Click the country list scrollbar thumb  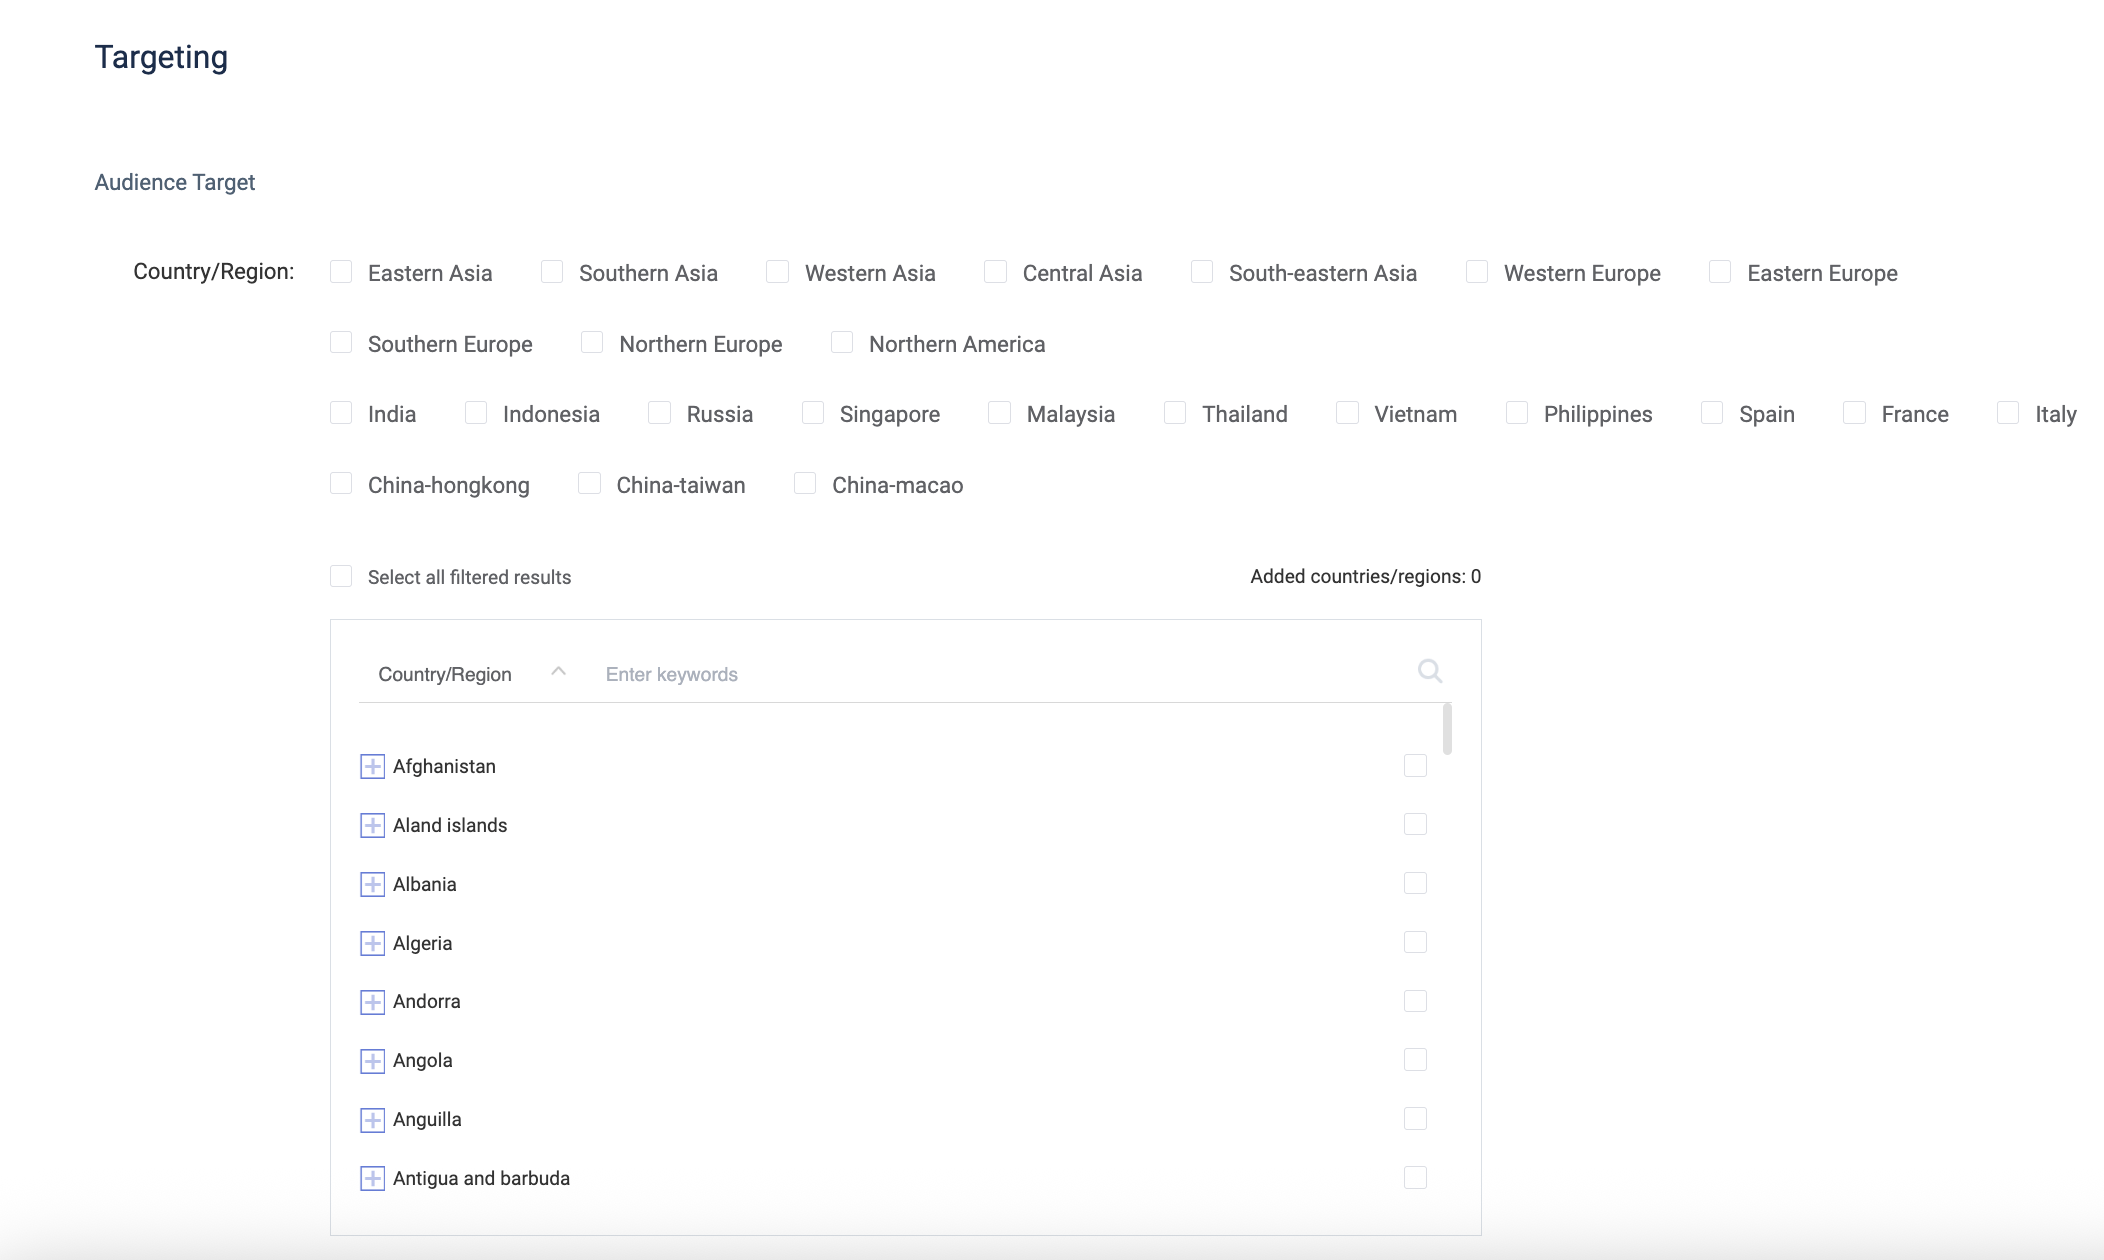click(x=1447, y=729)
